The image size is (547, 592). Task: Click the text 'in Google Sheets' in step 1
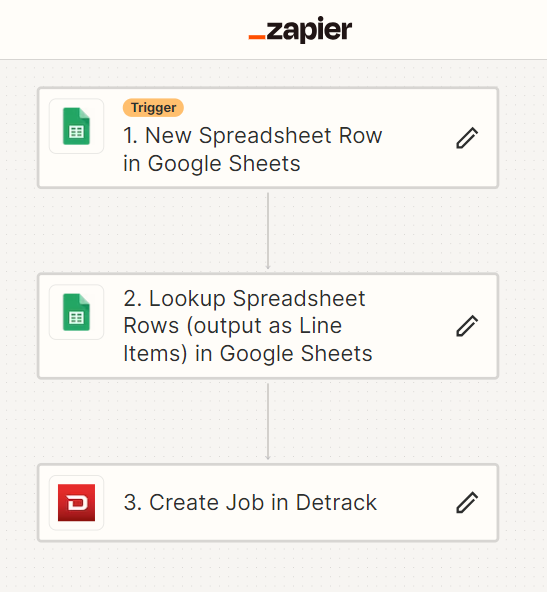(x=212, y=164)
